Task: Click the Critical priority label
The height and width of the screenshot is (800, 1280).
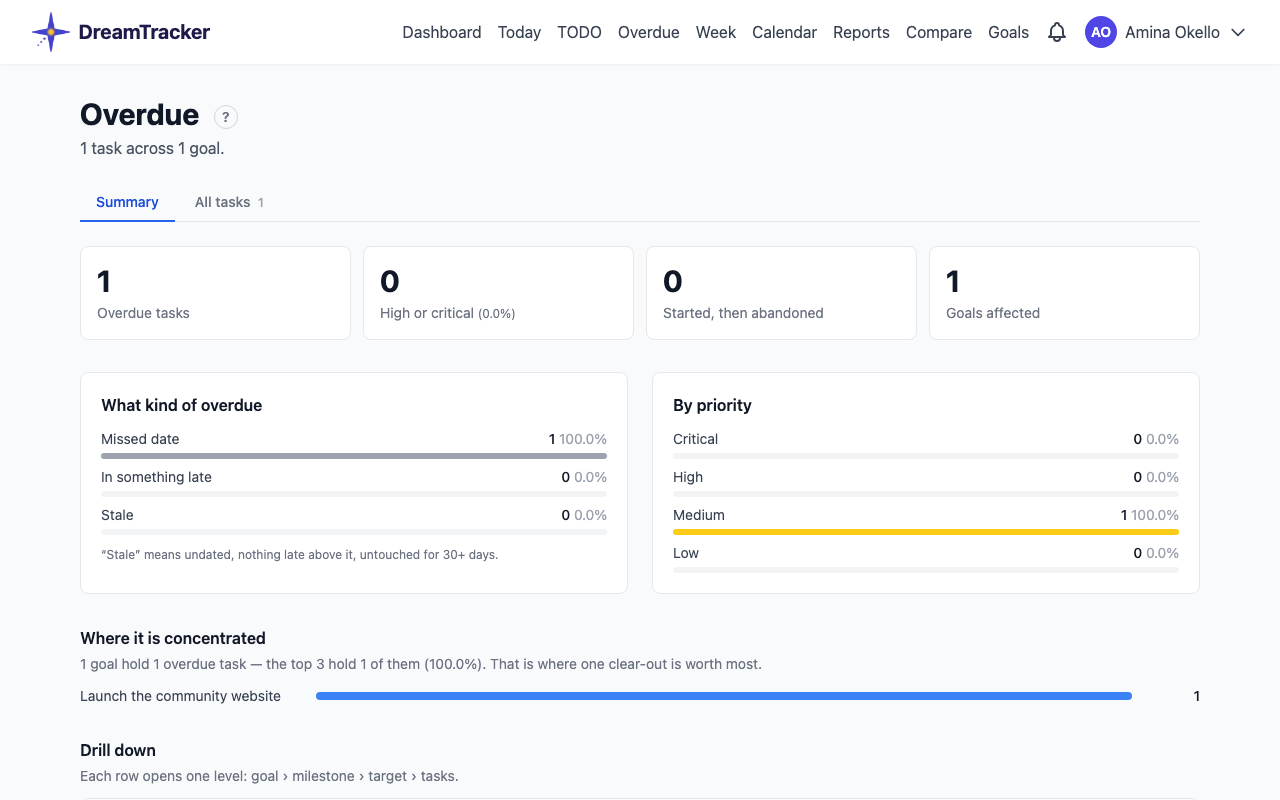Action: point(695,439)
